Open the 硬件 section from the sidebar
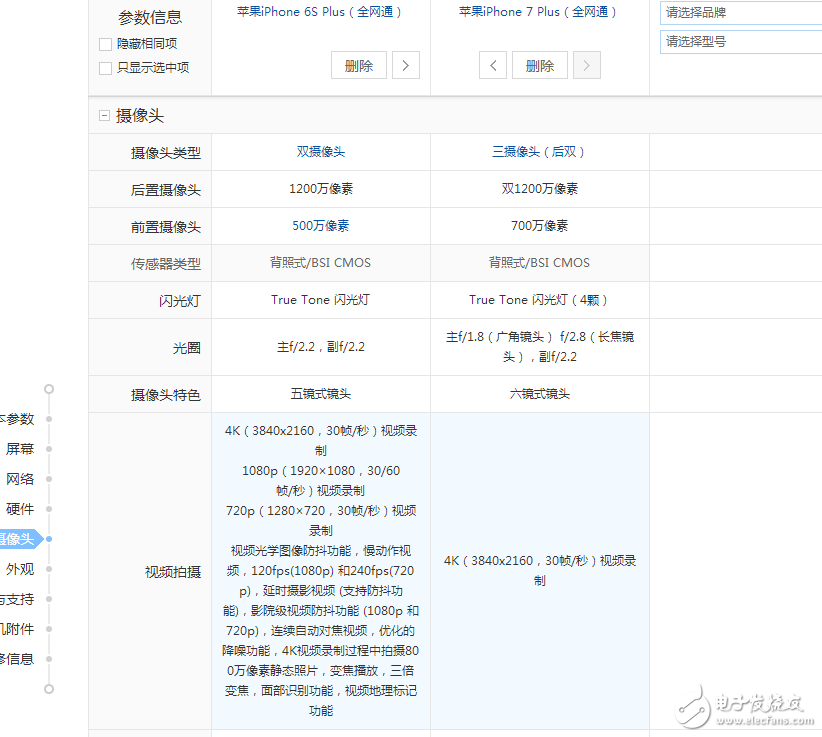The width and height of the screenshot is (822, 737). [20, 508]
